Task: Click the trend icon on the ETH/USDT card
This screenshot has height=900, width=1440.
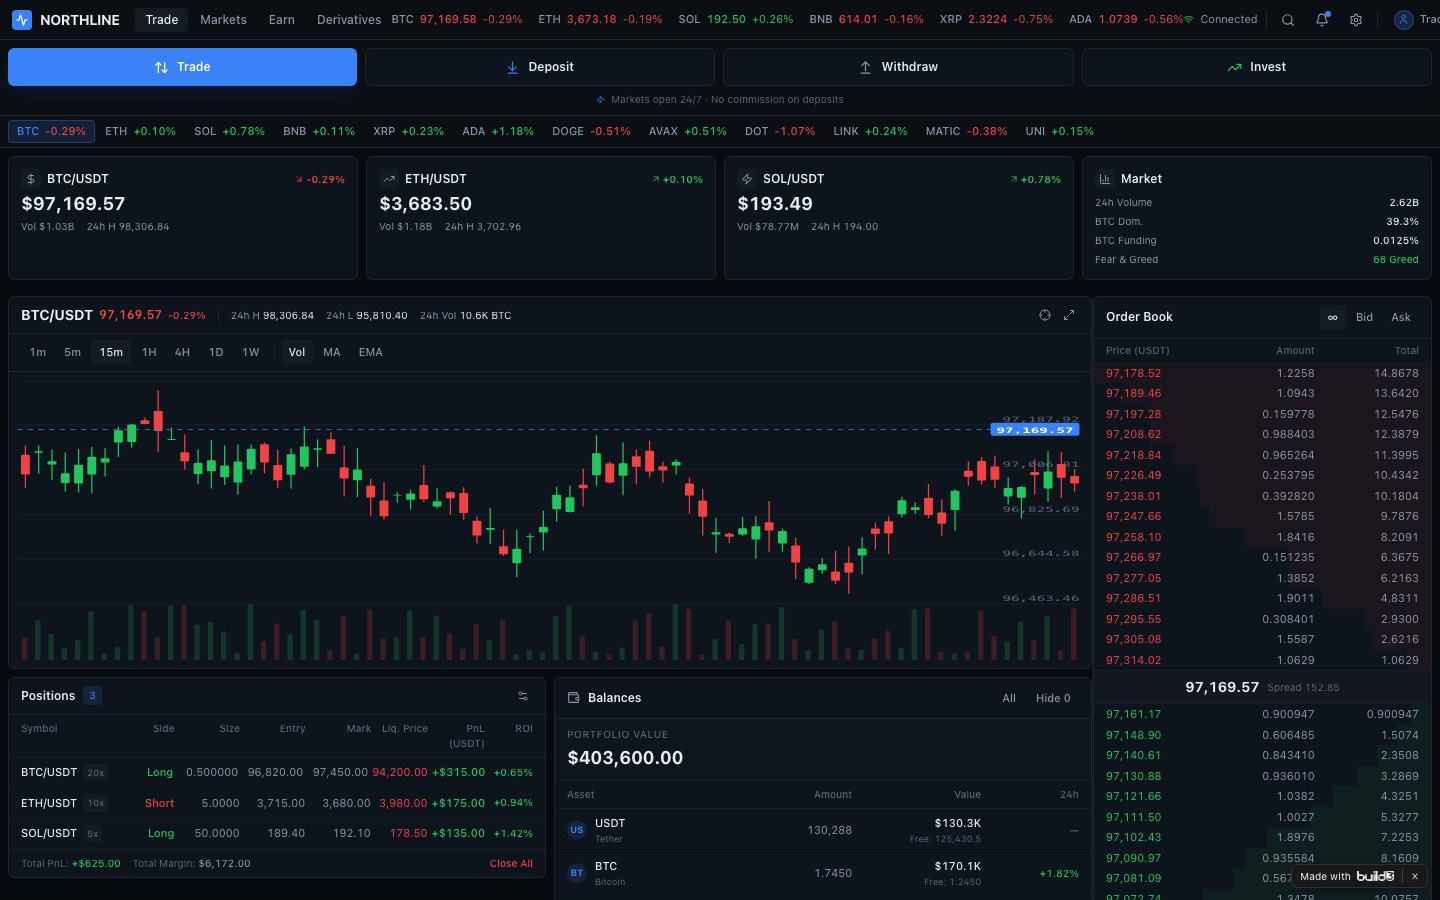Action: coord(389,179)
